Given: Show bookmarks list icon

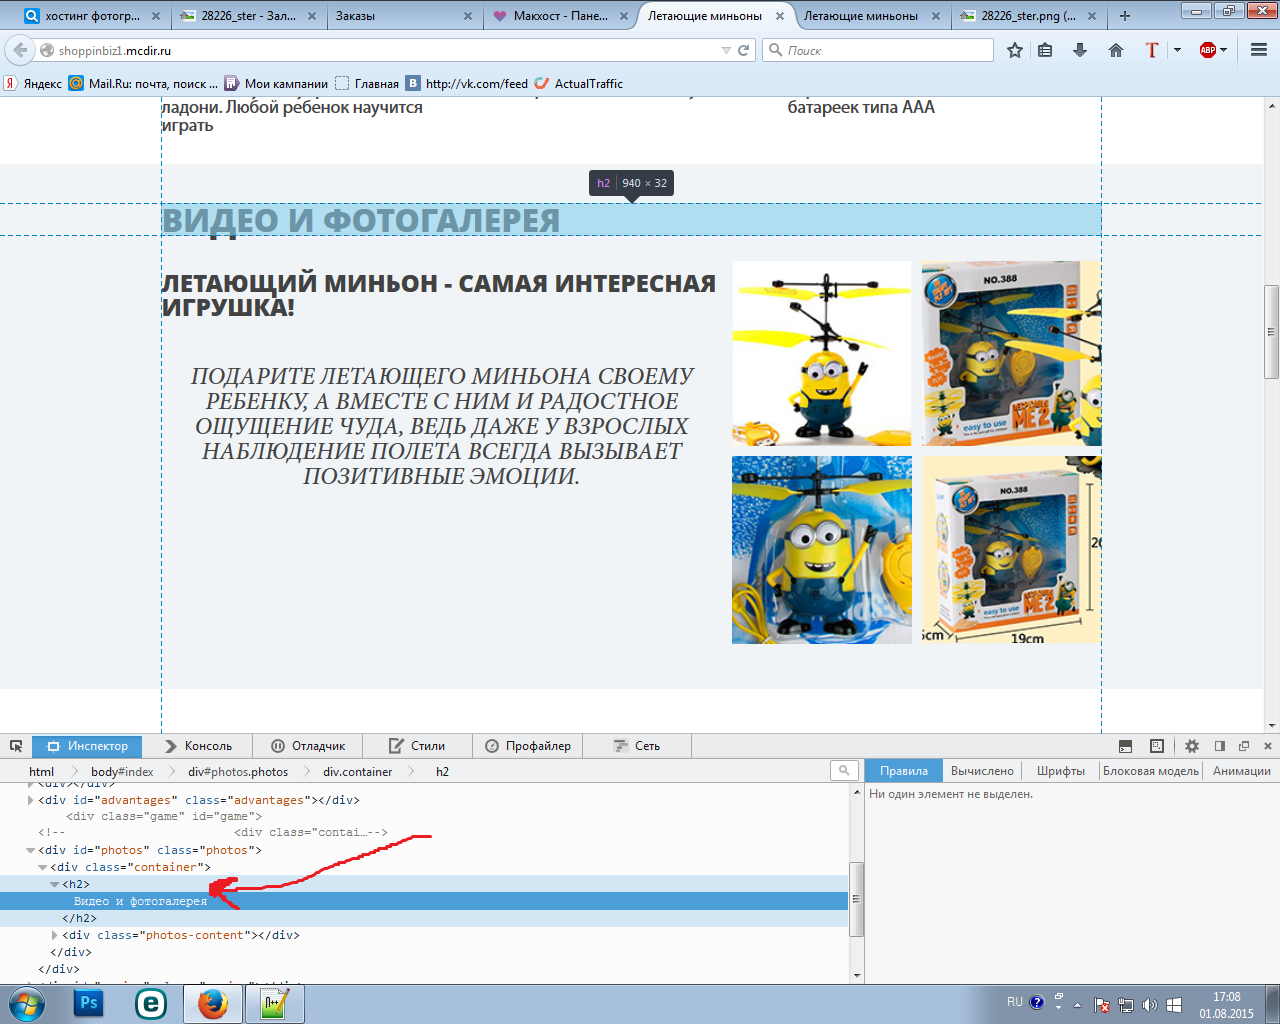Looking at the screenshot, I should point(1045,50).
